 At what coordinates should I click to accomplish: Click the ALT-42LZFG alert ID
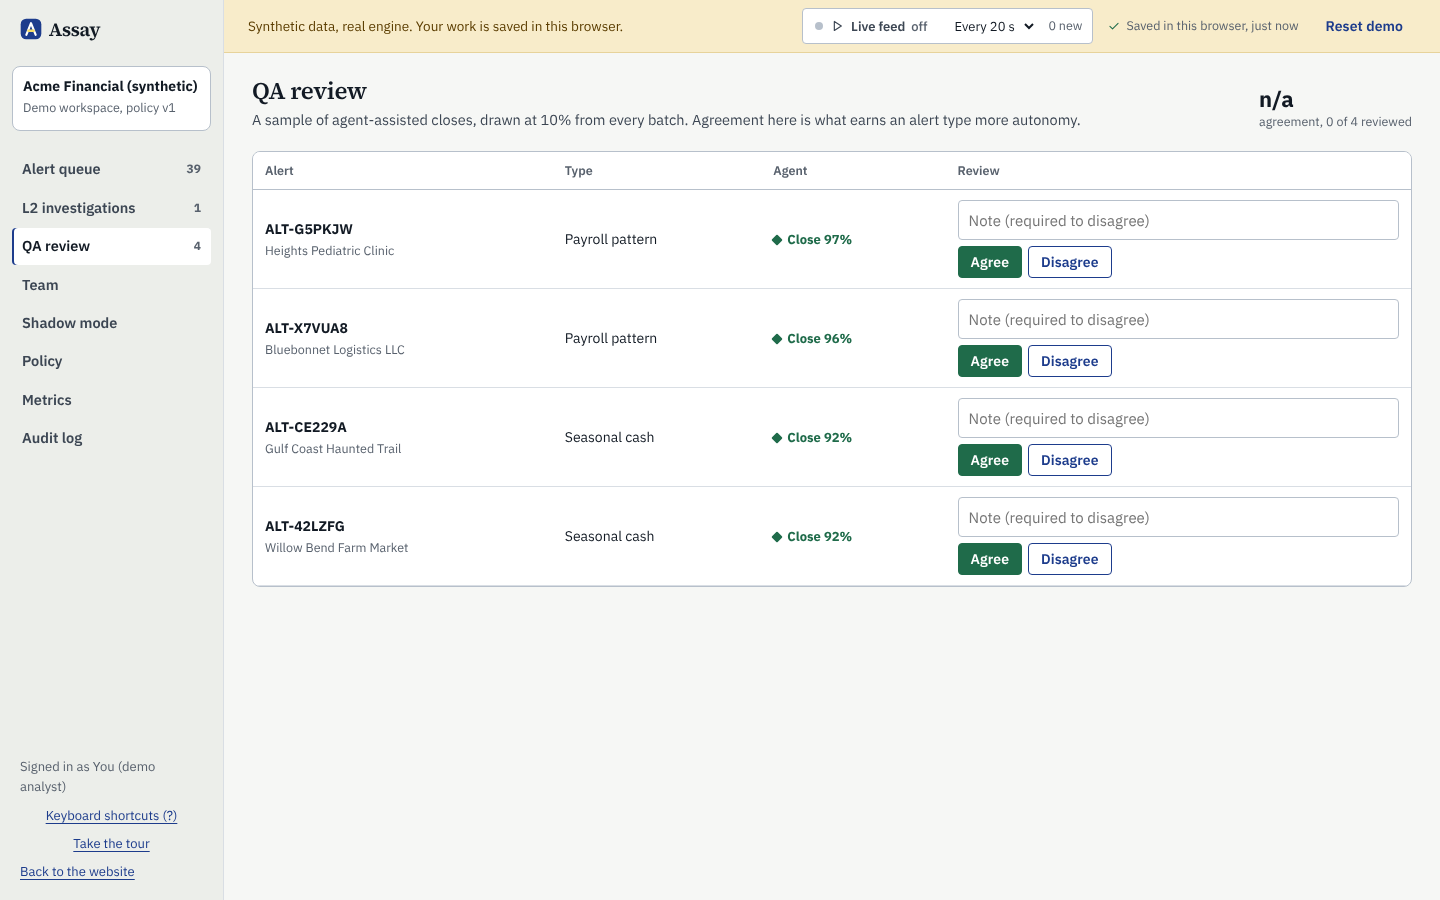(x=305, y=526)
